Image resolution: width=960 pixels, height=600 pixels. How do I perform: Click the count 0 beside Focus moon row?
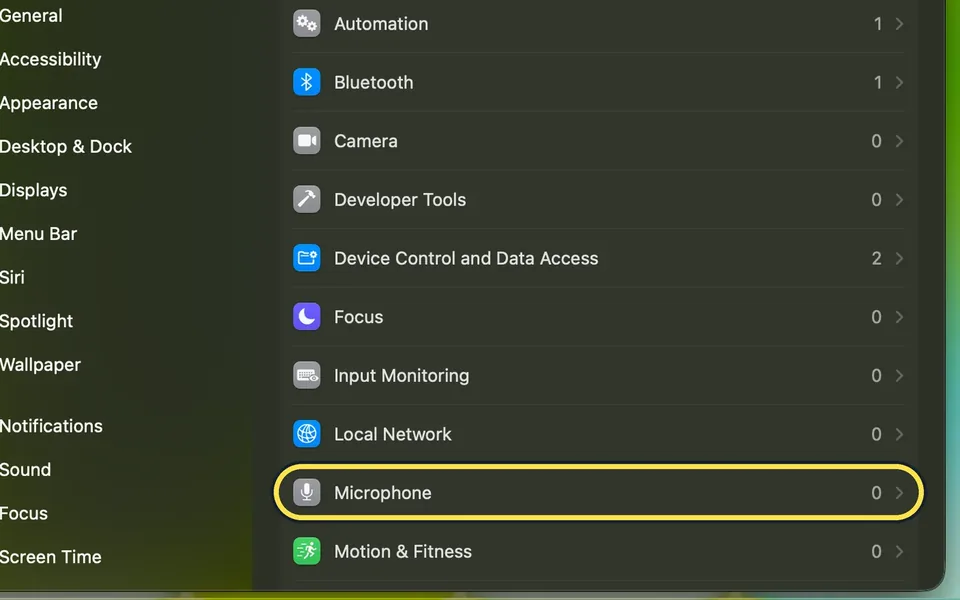coord(877,317)
